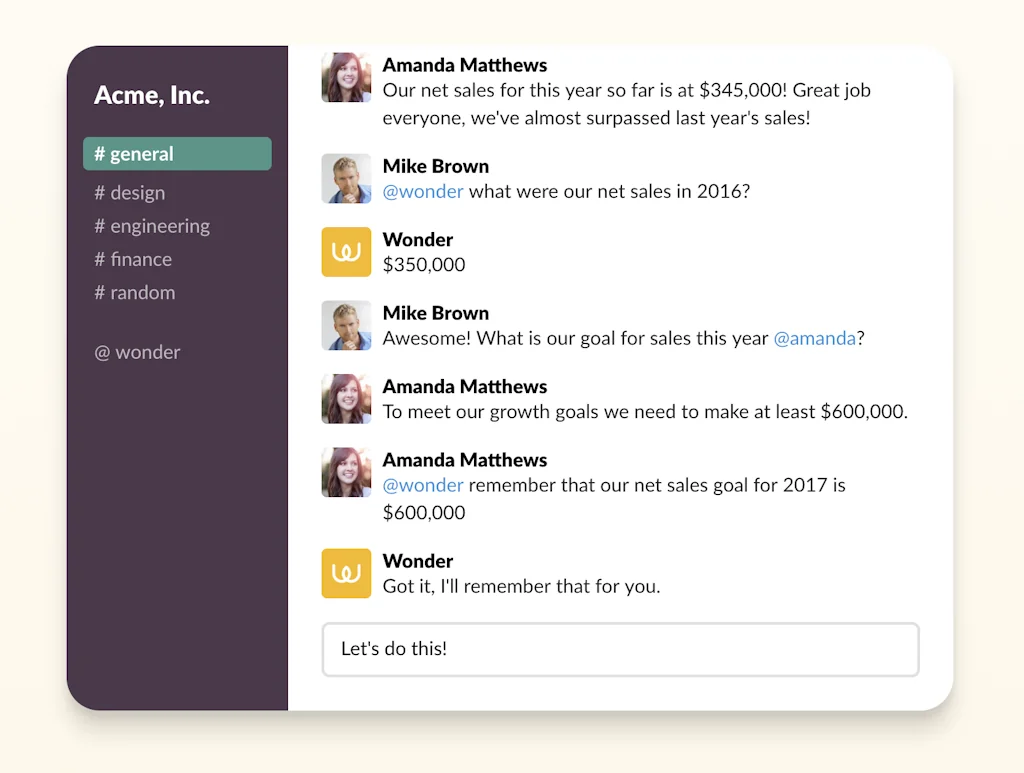Viewport: 1024px width, 773px height.
Task: Select the active # general channel
Action: (133, 153)
